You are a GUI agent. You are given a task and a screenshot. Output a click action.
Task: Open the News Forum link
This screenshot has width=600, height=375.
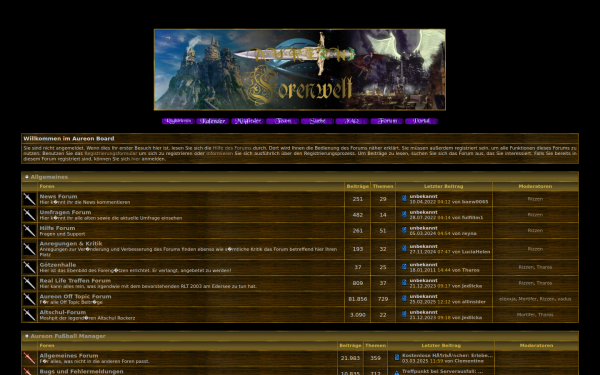(58, 196)
